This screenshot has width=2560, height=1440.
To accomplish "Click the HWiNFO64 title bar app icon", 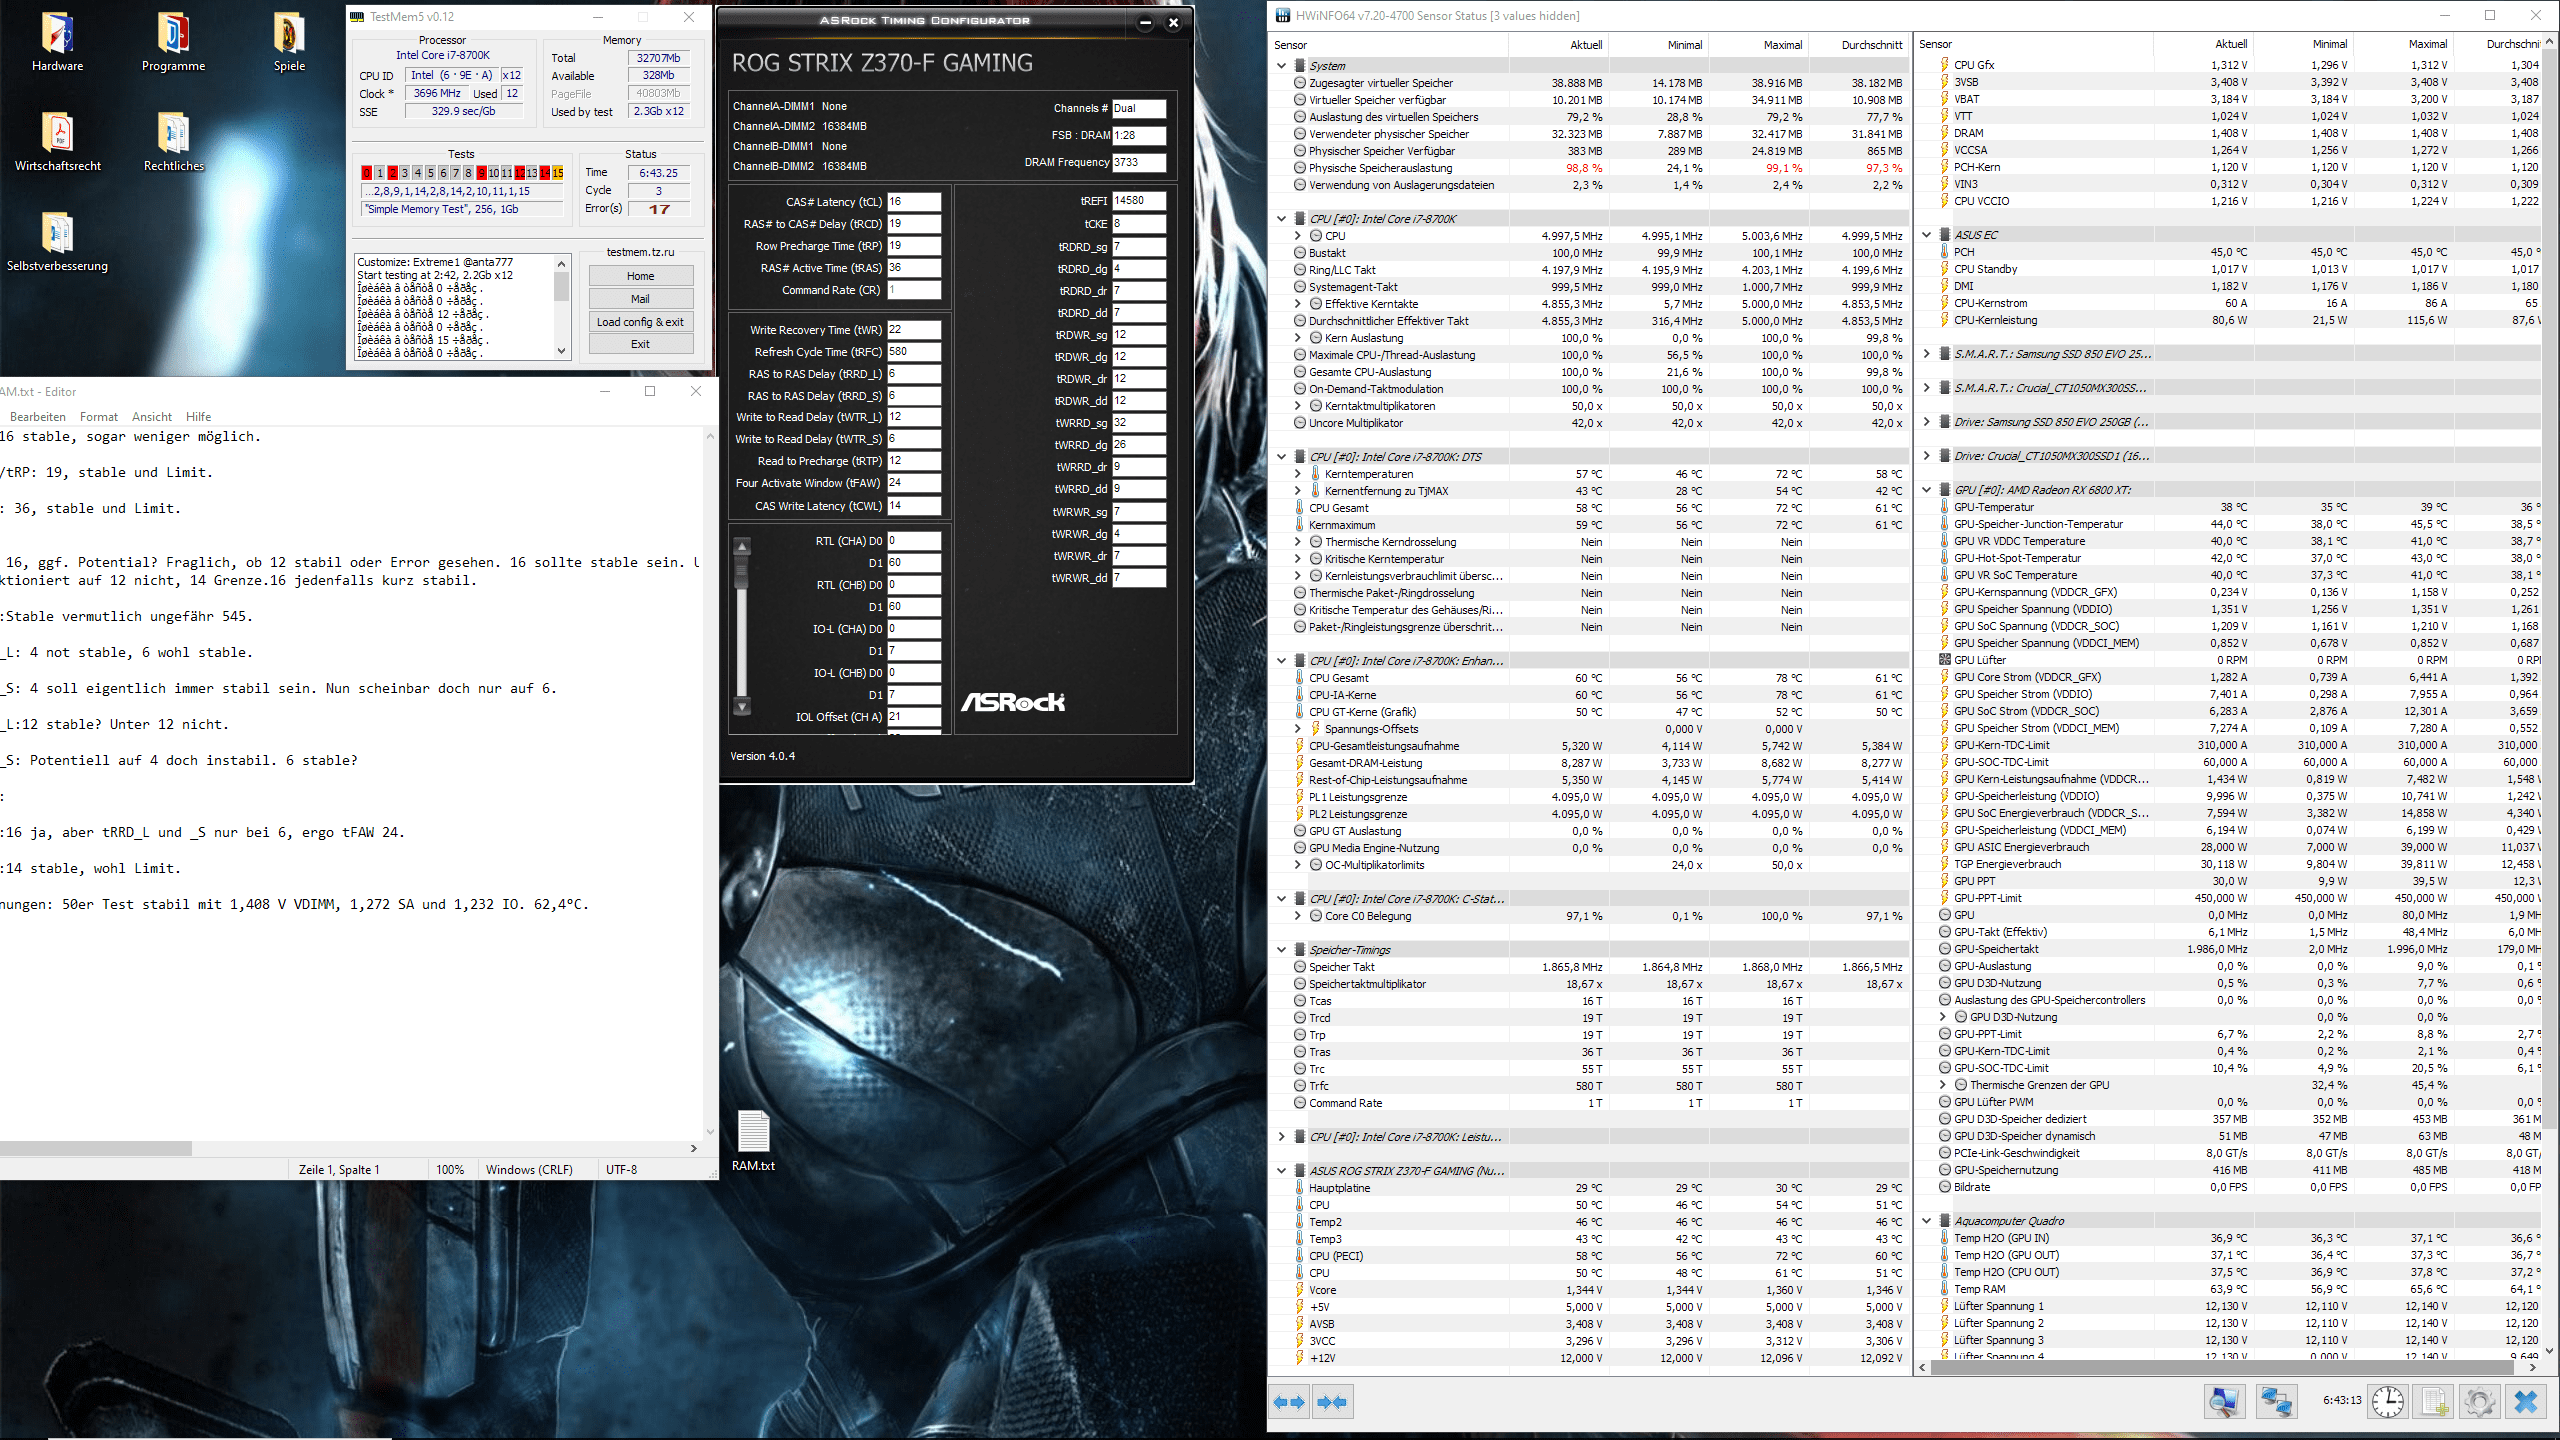I will [1282, 15].
